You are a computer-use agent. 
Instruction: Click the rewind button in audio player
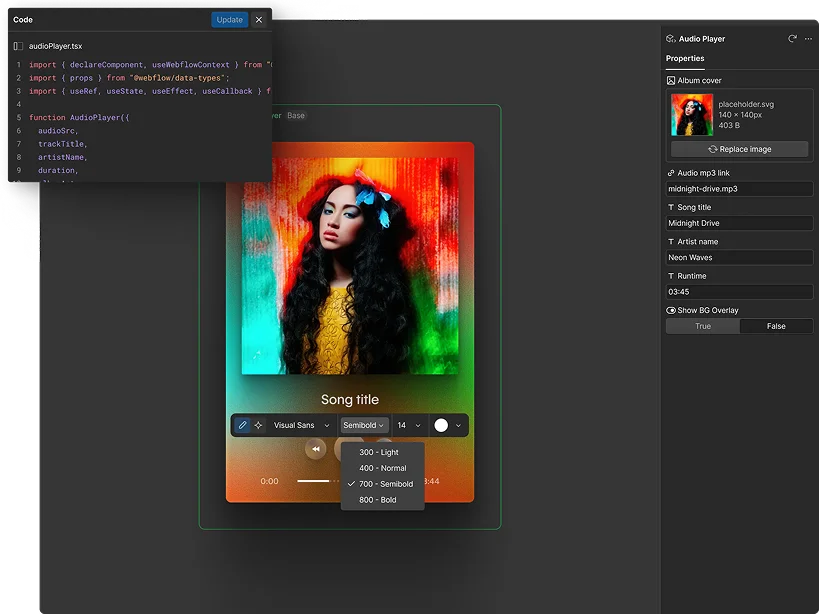coord(315,449)
